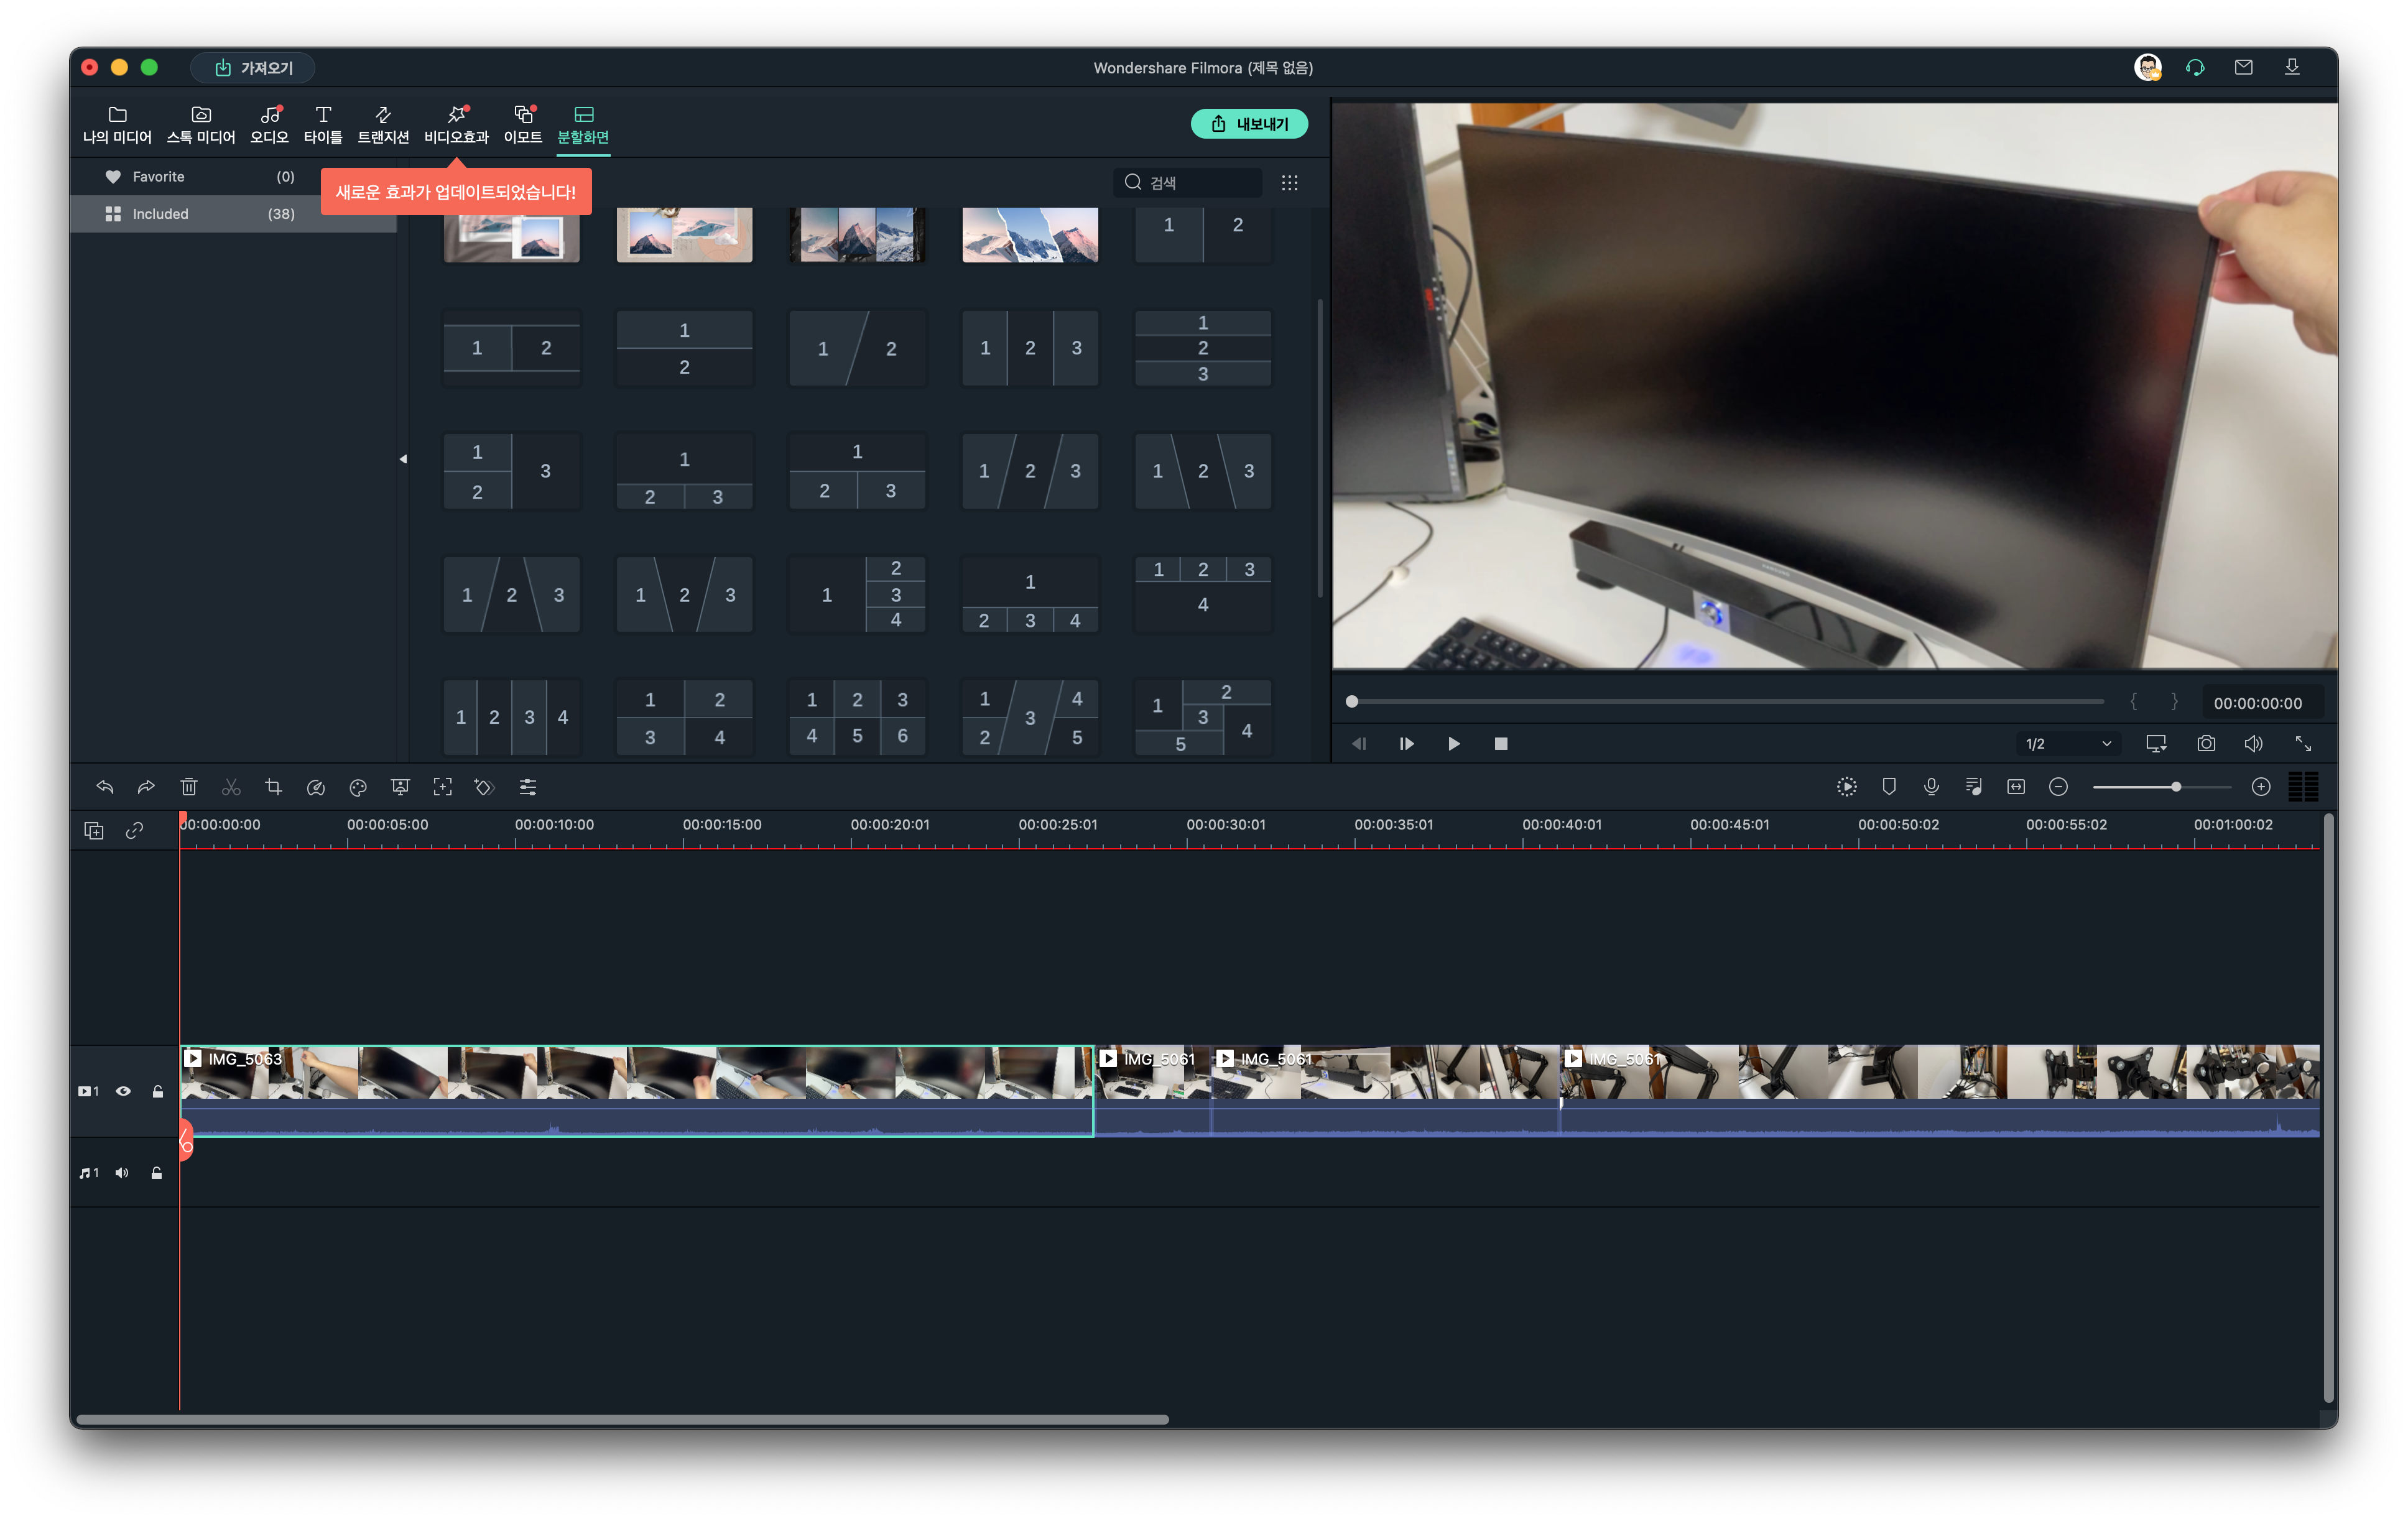The height and width of the screenshot is (1521, 2408).
Task: Open the 1/2 preview quality dropdown
Action: tap(2068, 743)
